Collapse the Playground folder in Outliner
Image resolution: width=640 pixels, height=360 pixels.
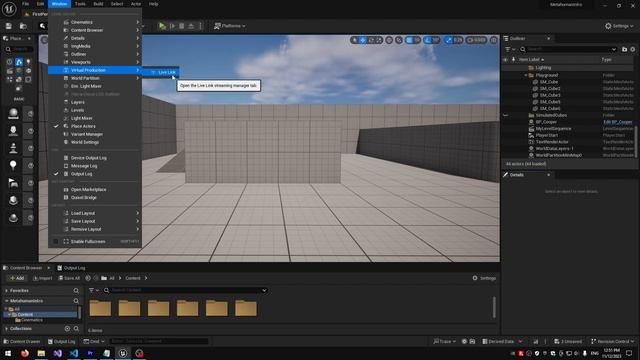pos(526,75)
